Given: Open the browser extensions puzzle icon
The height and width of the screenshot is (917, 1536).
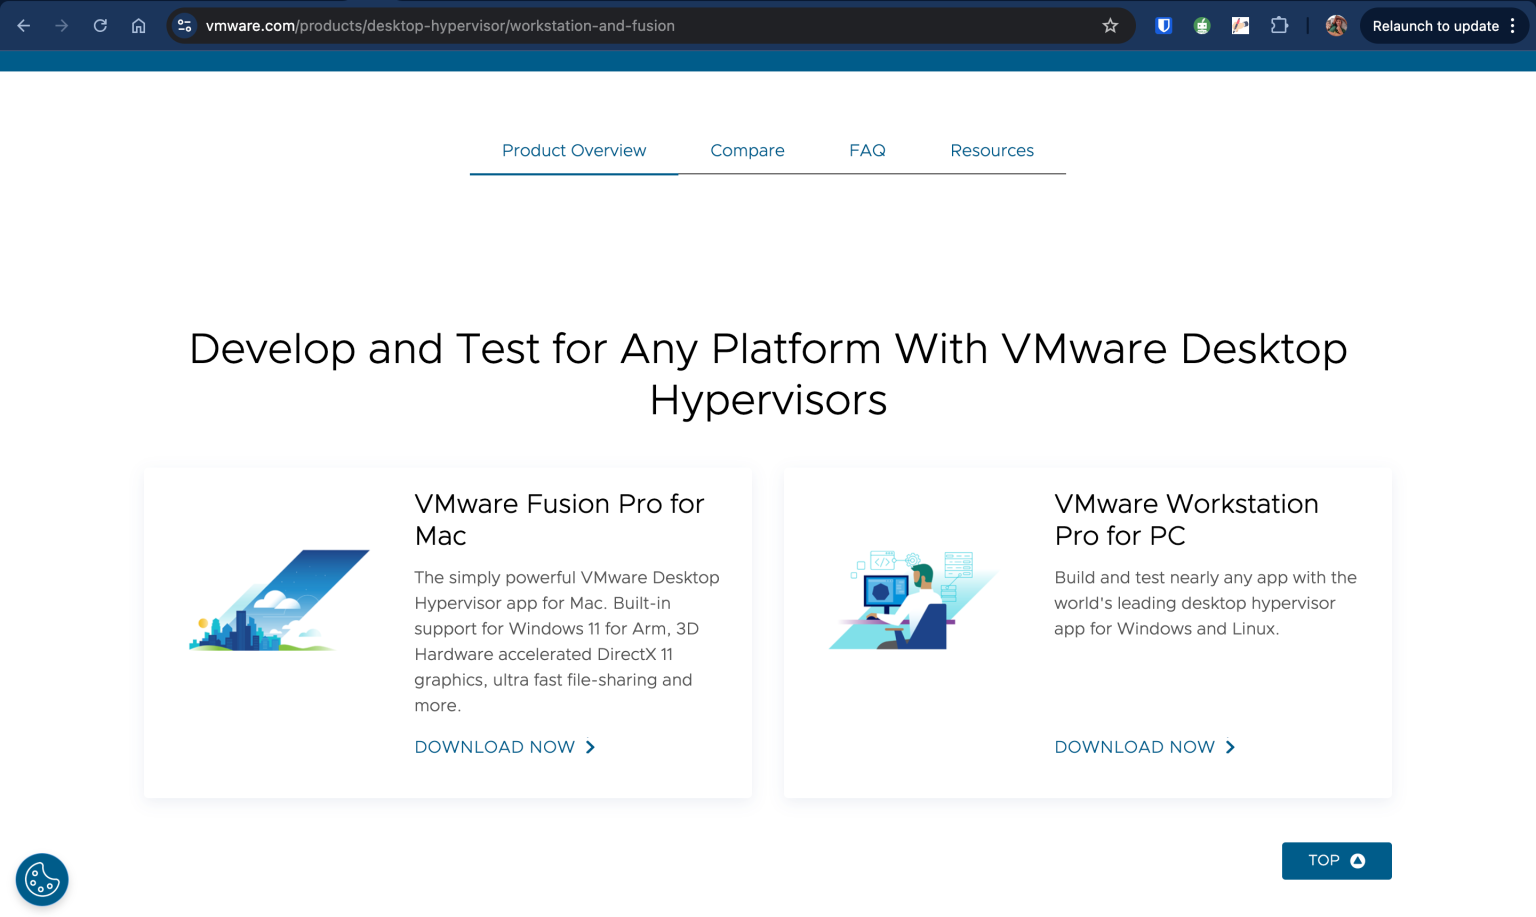Looking at the screenshot, I should pos(1279,26).
